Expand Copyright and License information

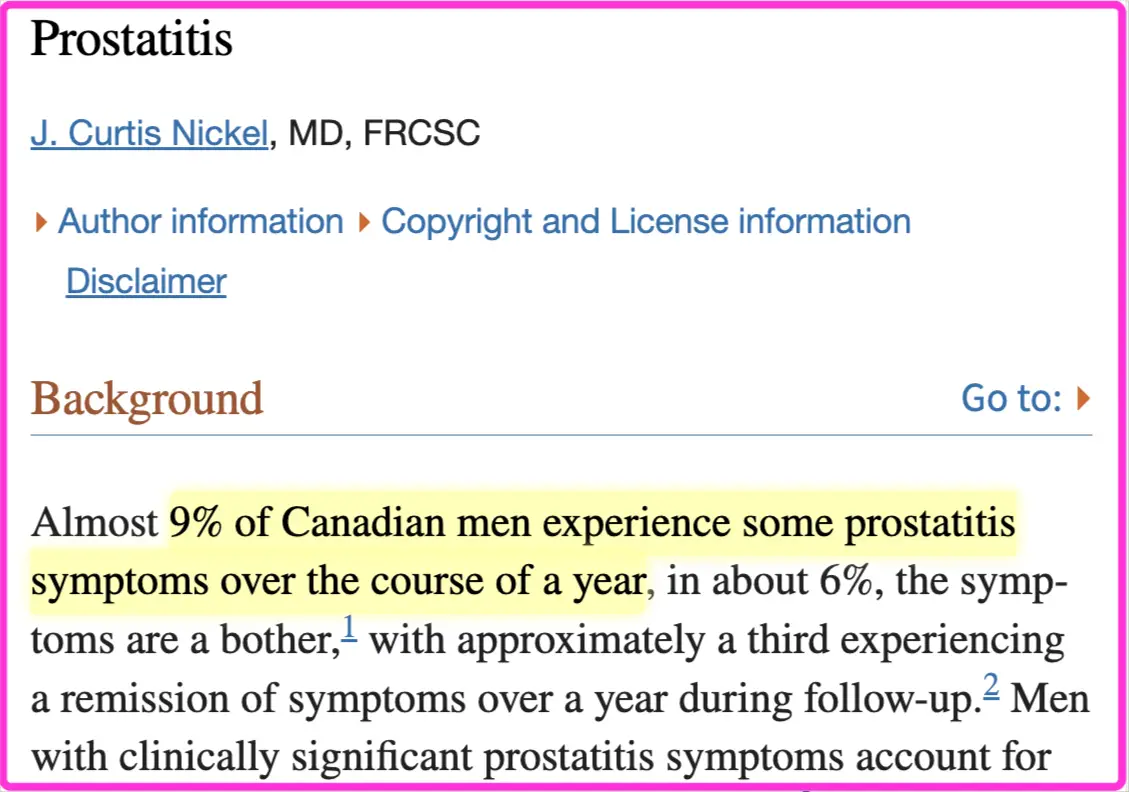[646, 221]
